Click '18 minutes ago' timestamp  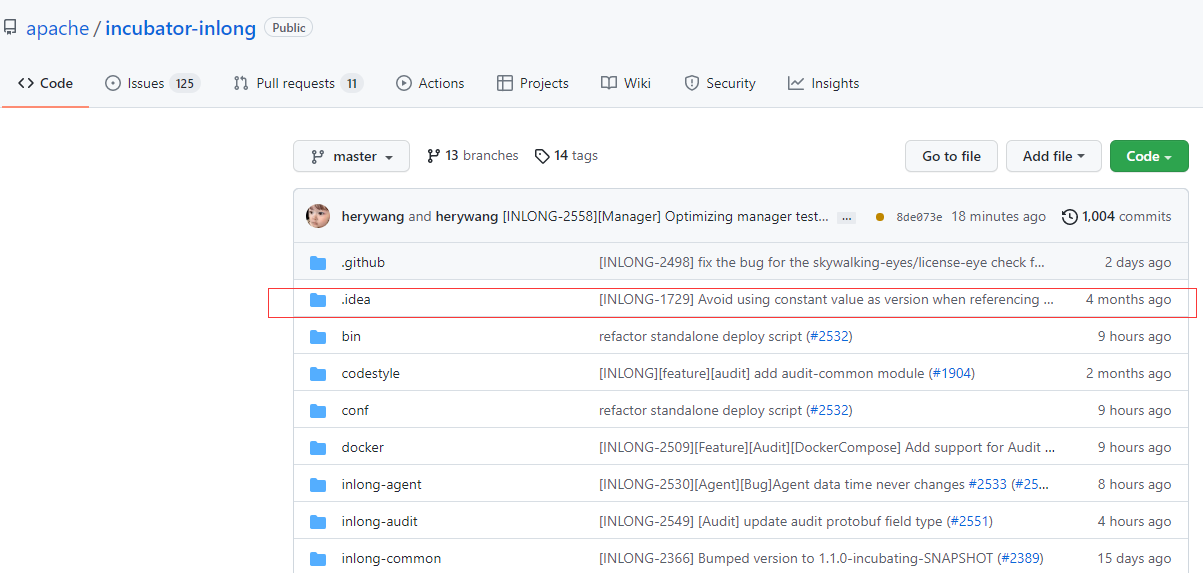[998, 216]
